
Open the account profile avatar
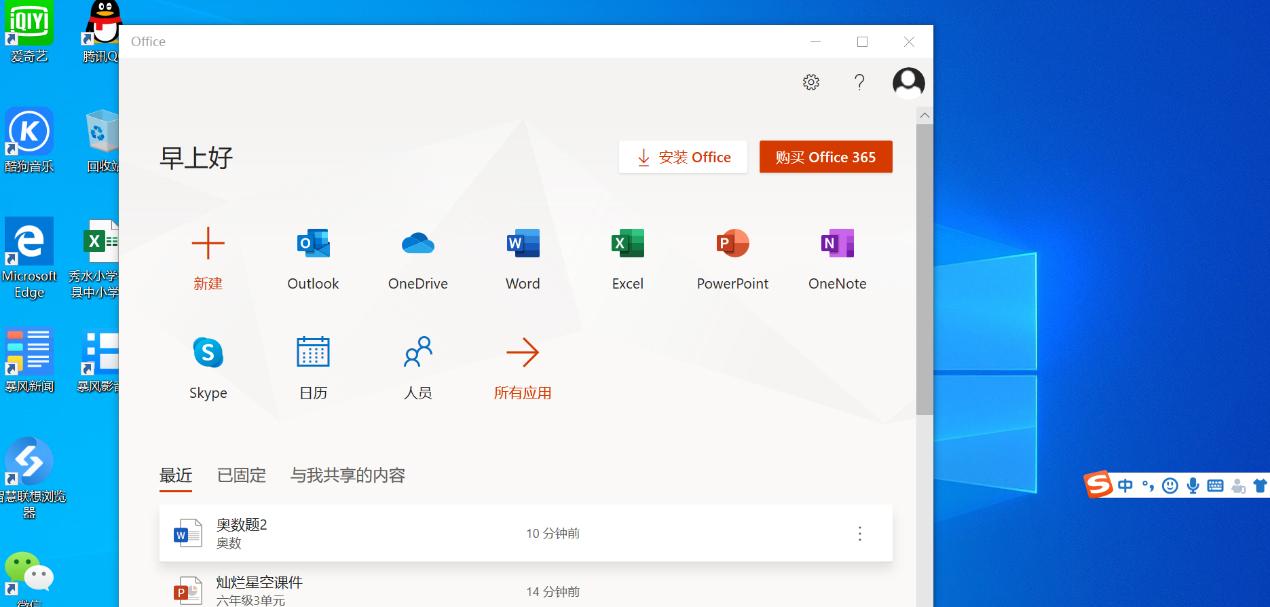click(x=908, y=83)
